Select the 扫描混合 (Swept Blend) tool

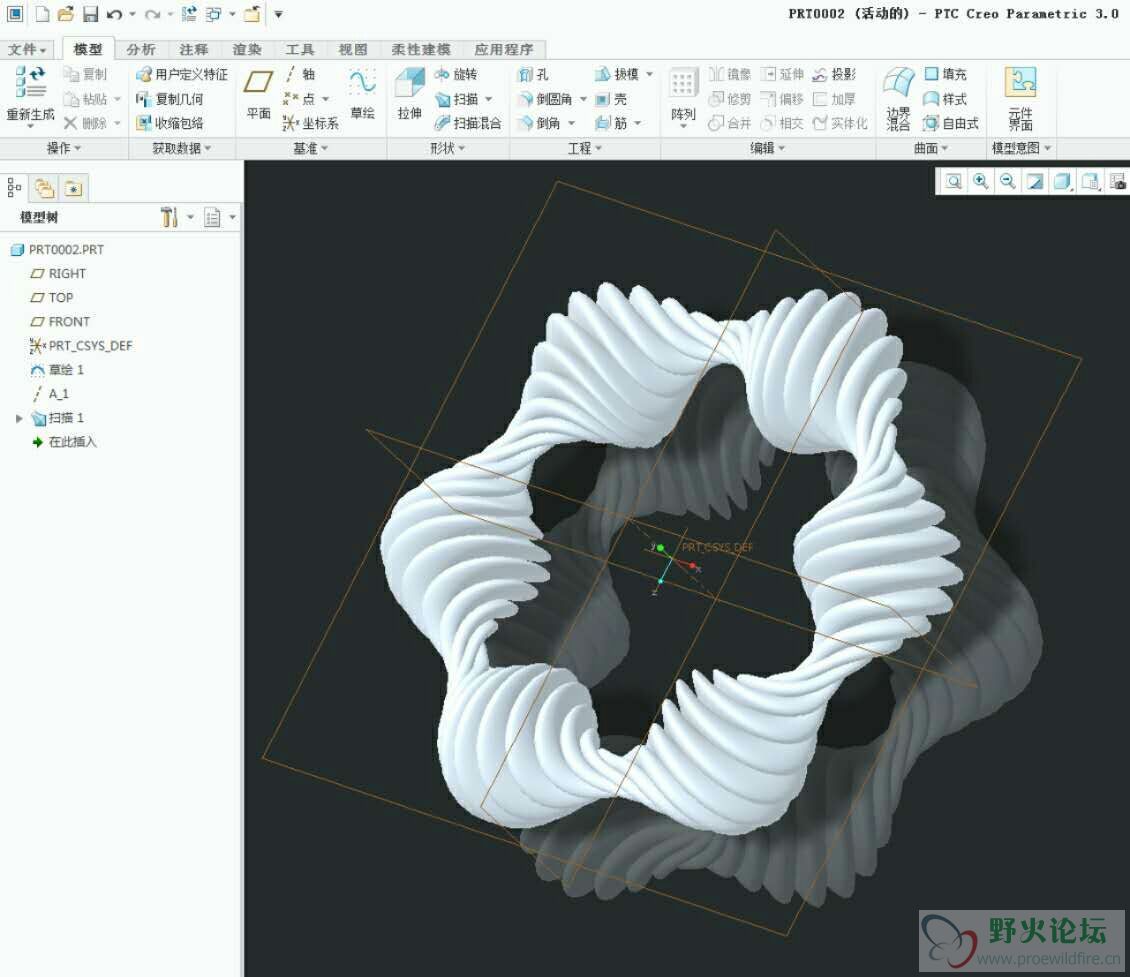click(x=468, y=123)
